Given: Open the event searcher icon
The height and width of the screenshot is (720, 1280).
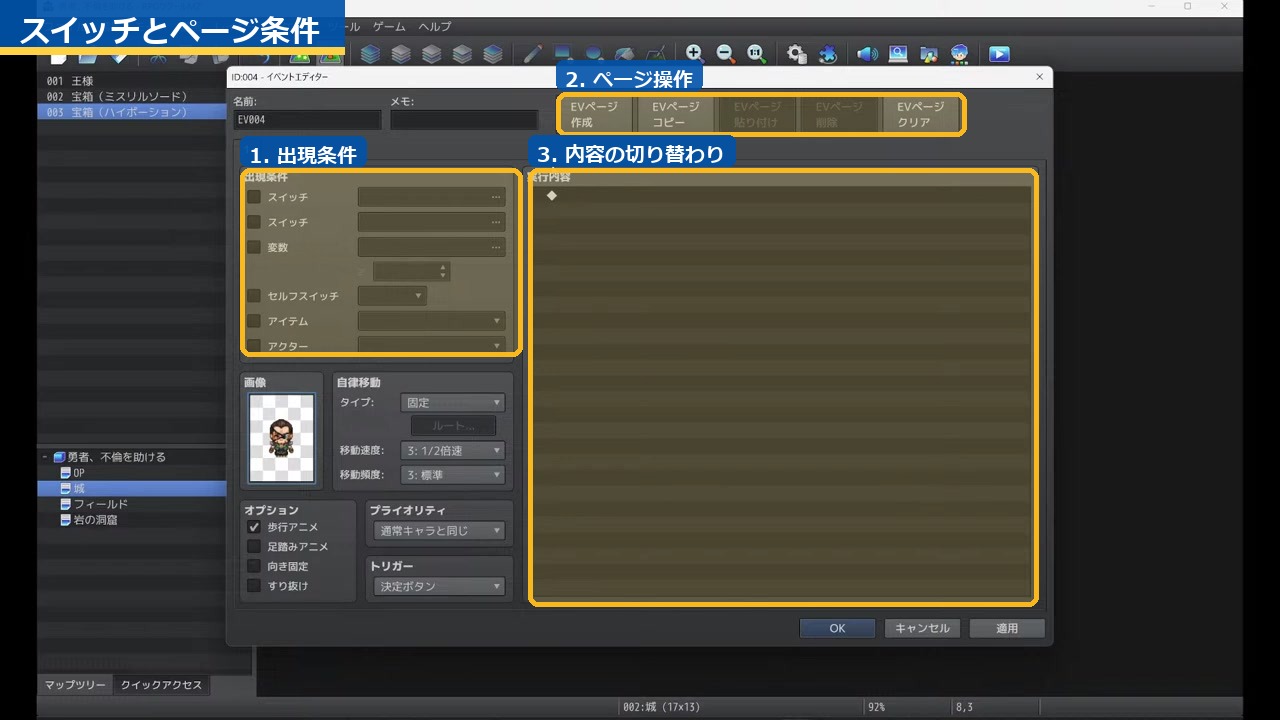Looking at the screenshot, I should point(898,54).
